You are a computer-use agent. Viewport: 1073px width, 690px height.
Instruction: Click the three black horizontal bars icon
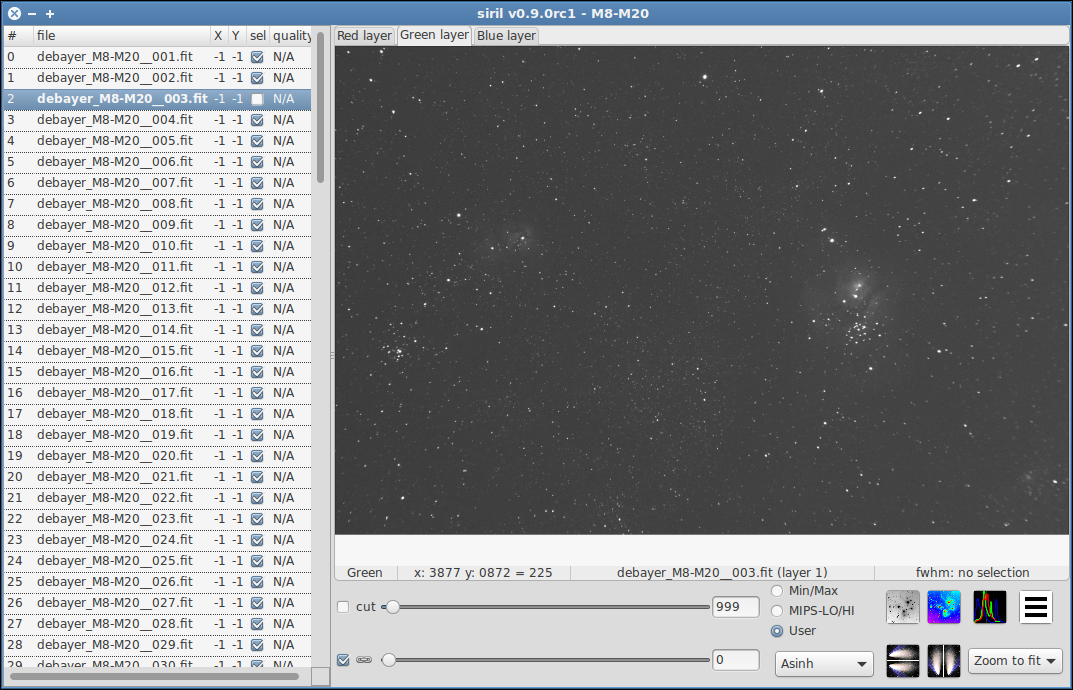click(1035, 607)
